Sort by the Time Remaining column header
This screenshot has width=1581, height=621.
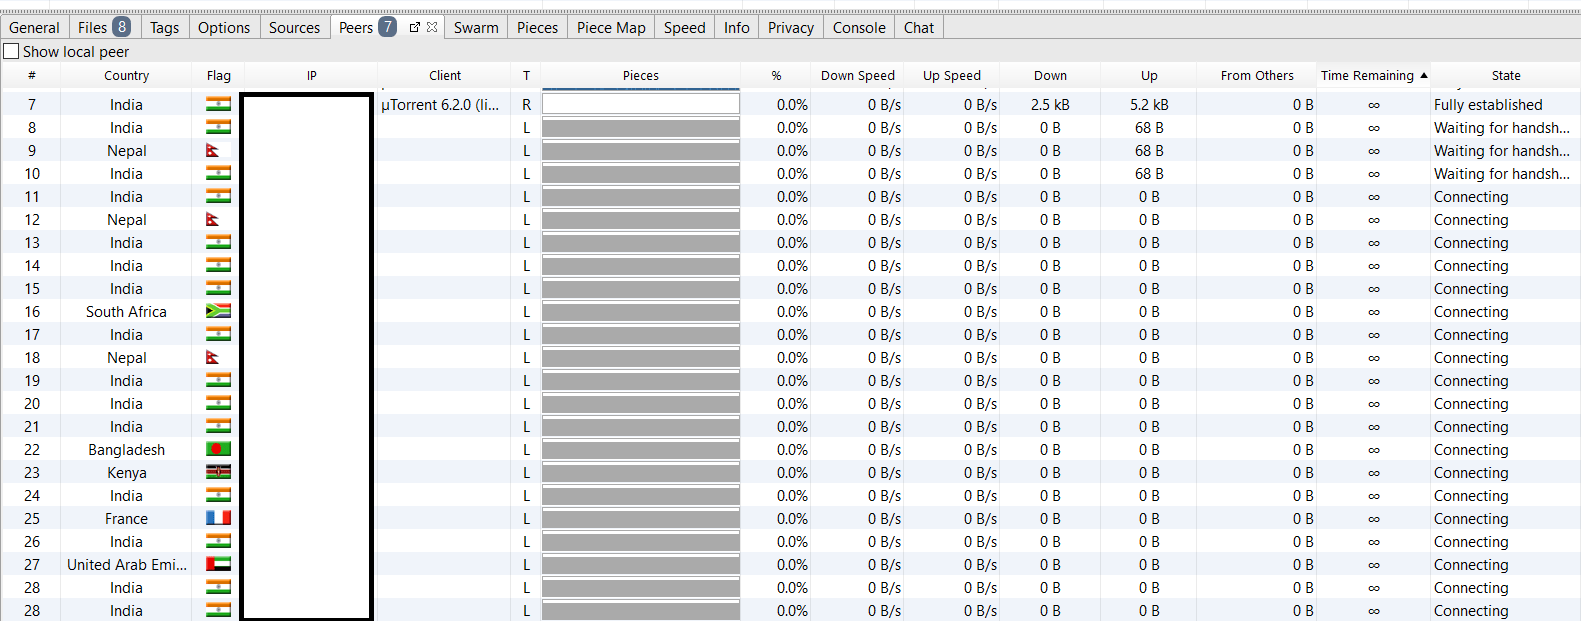point(1373,75)
